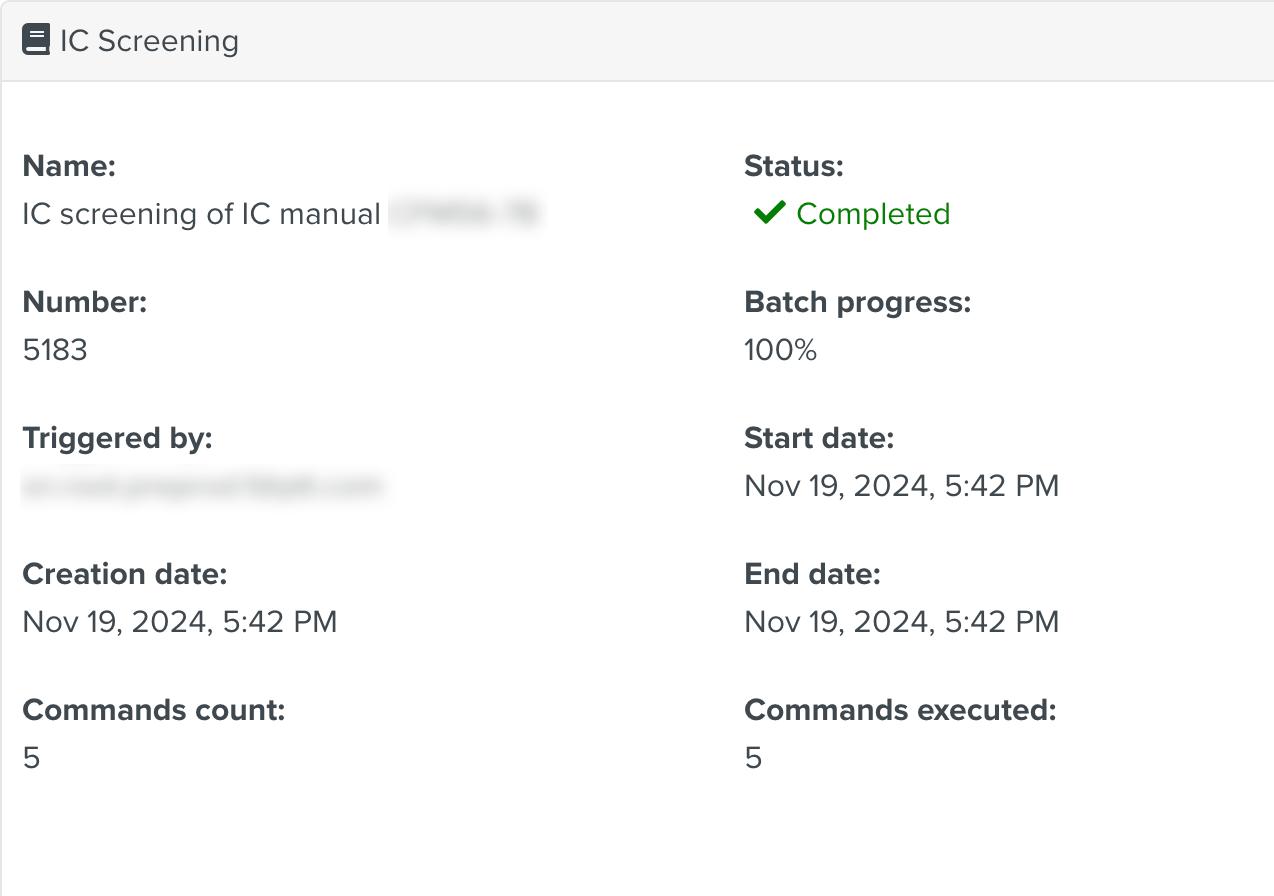Viewport: 1274px width, 896px height.
Task: Click the Batch progress label
Action: click(x=856, y=302)
